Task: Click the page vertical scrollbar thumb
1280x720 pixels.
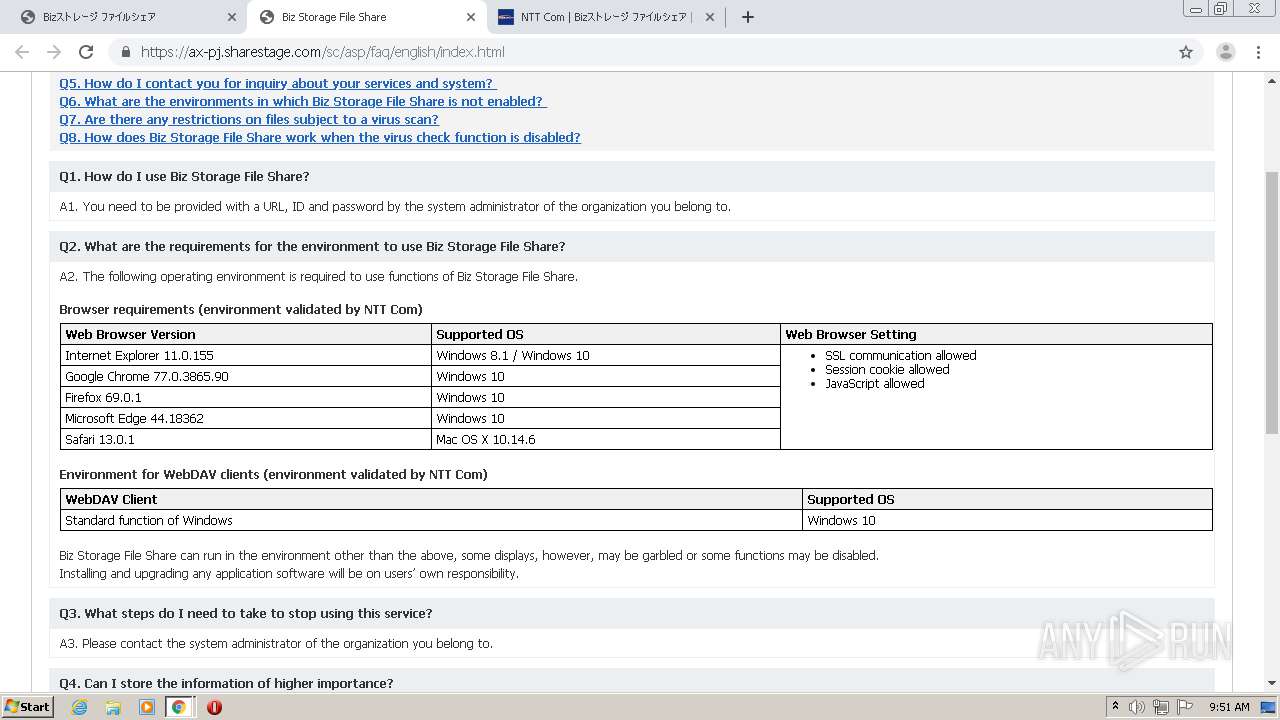Action: 1272,302
